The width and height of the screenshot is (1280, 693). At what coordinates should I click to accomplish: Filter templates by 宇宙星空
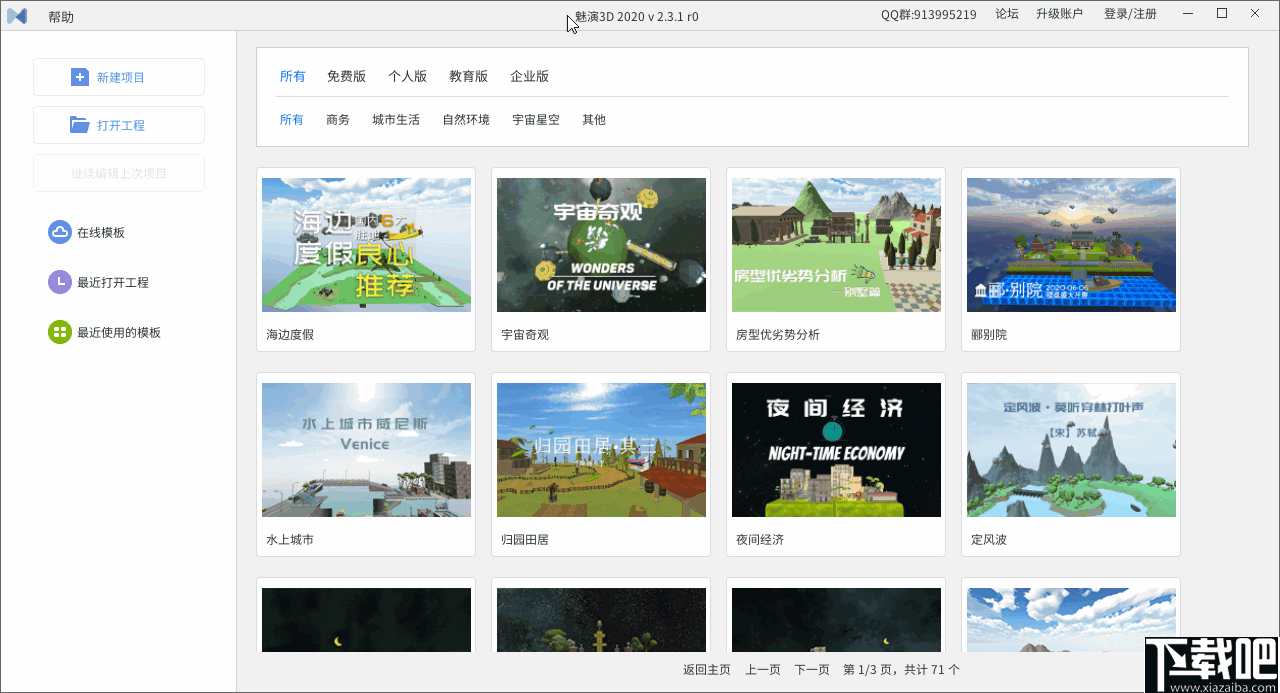(x=536, y=120)
